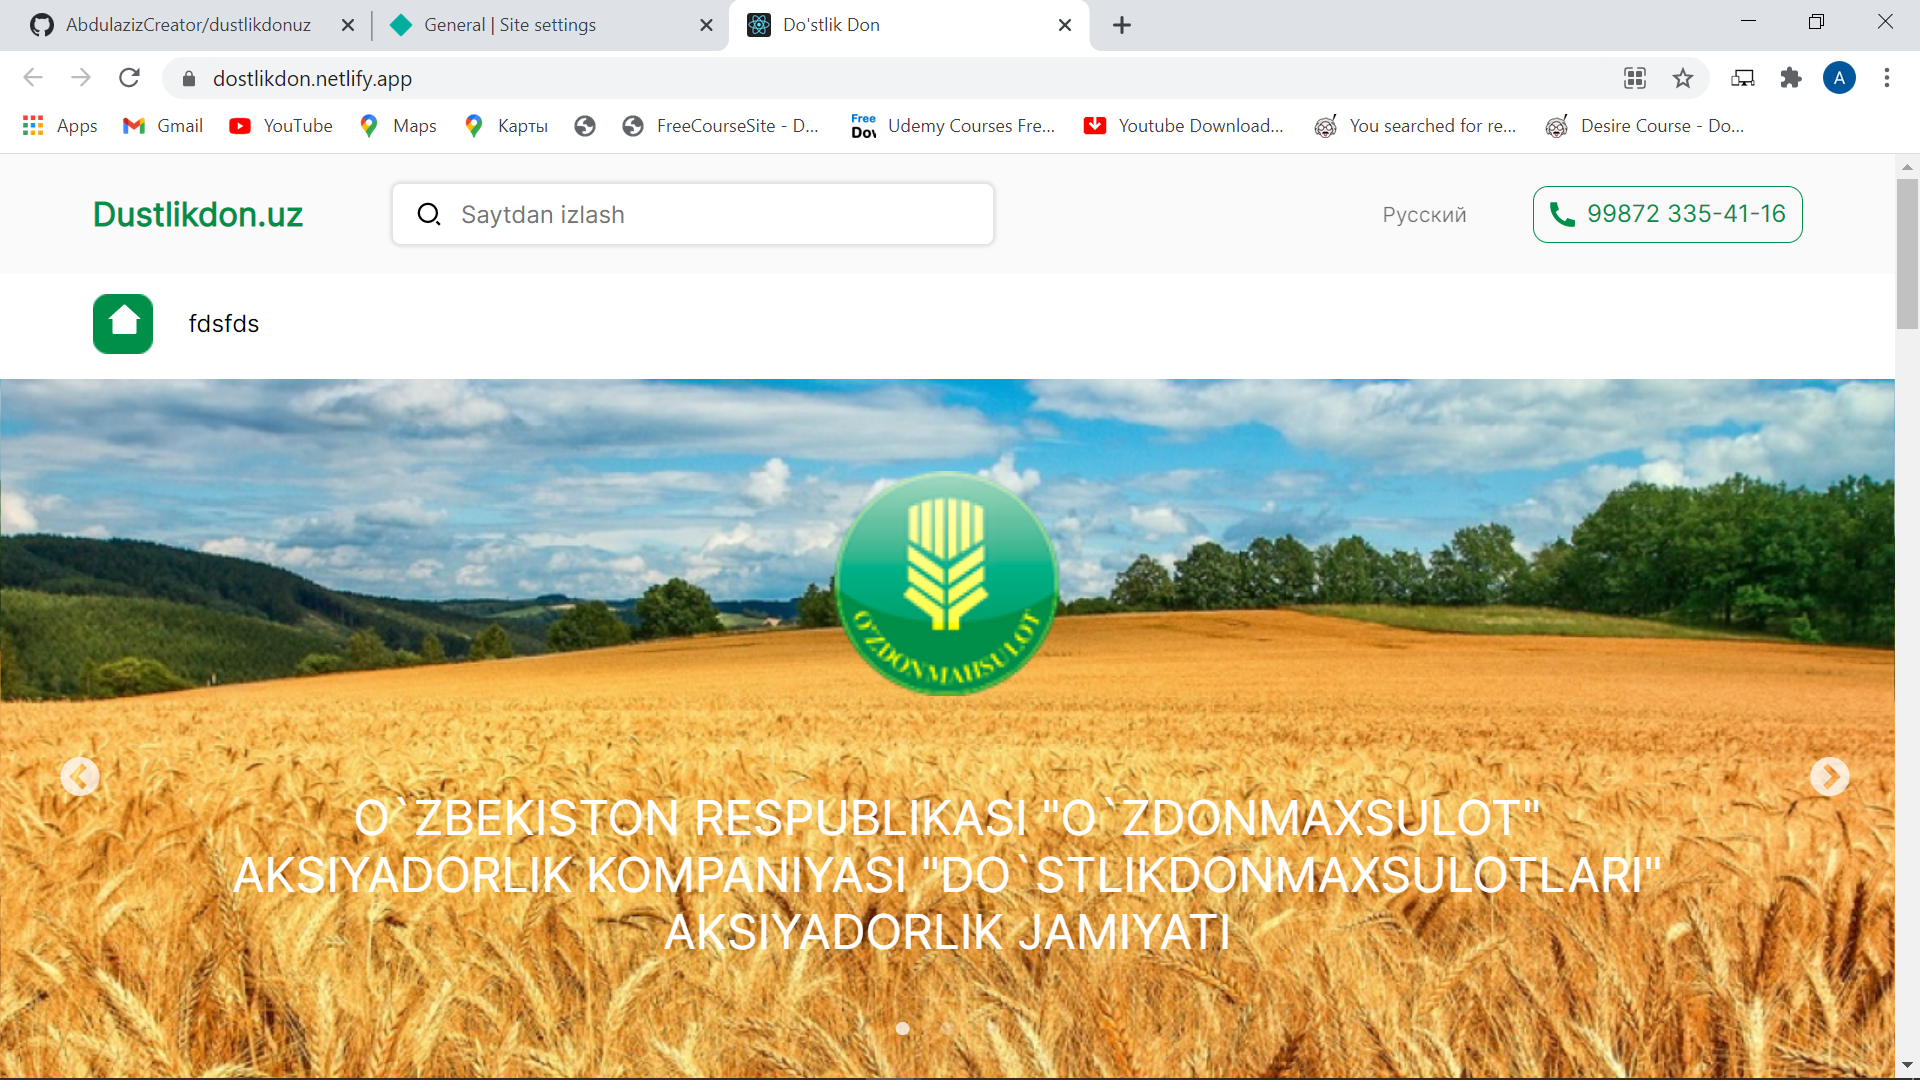Viewport: 1920px width, 1080px height.
Task: Minimize the Chrome window
Action: 1748,21
